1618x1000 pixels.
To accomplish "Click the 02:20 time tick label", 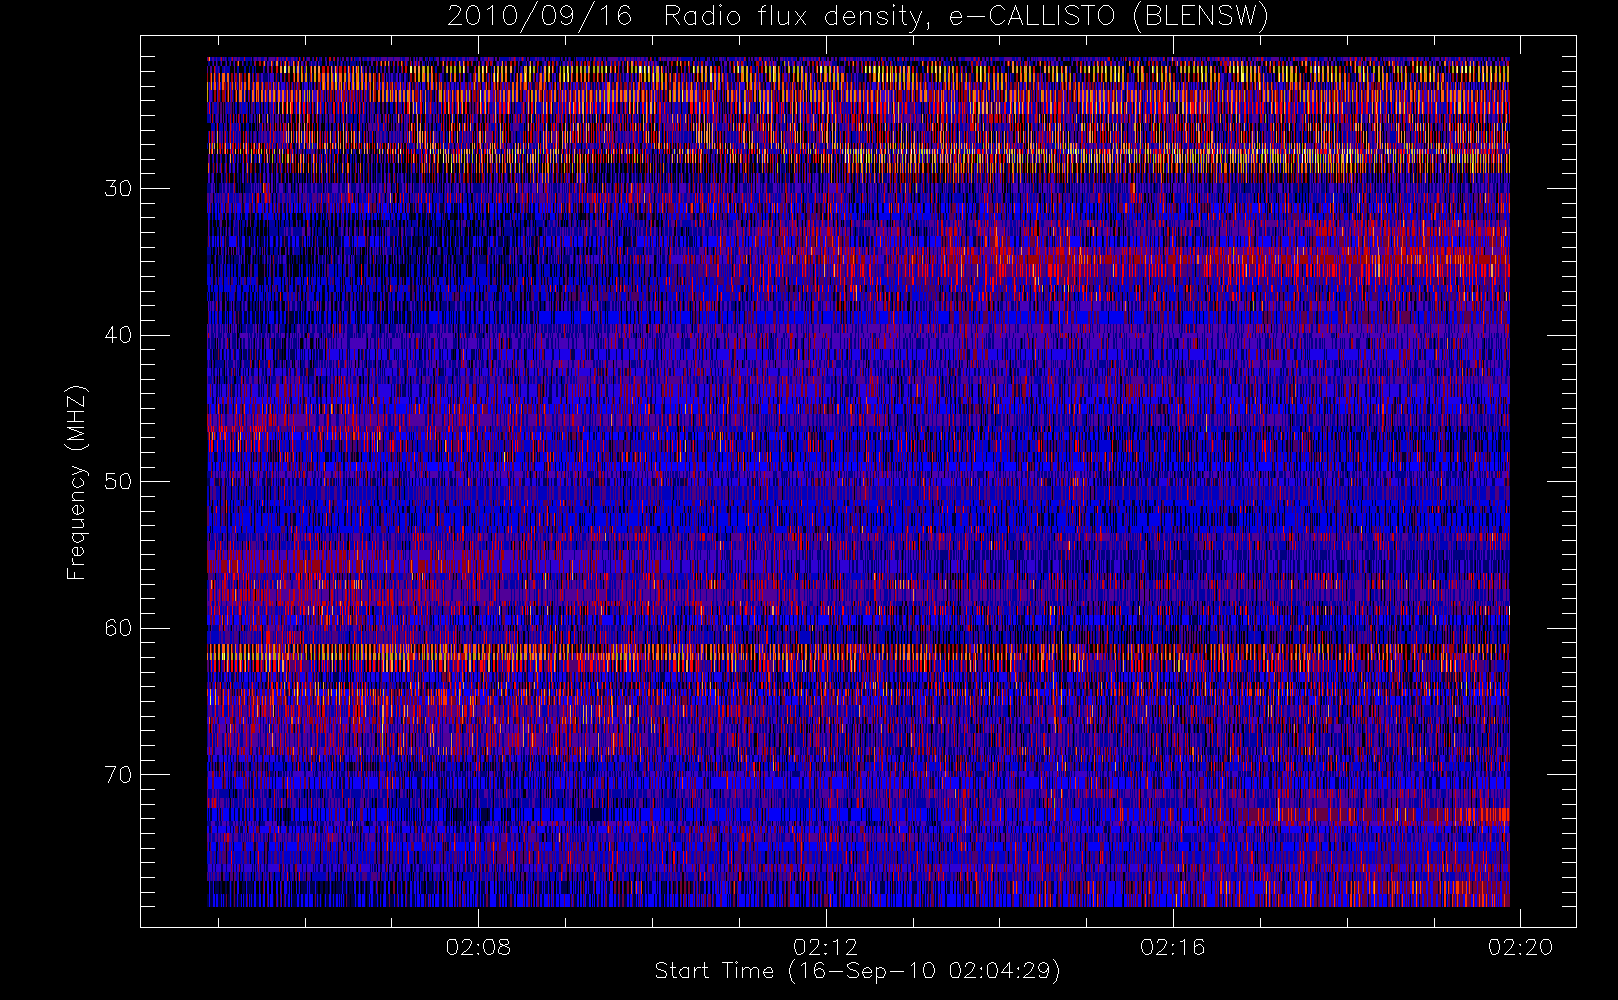I will (1520, 947).
